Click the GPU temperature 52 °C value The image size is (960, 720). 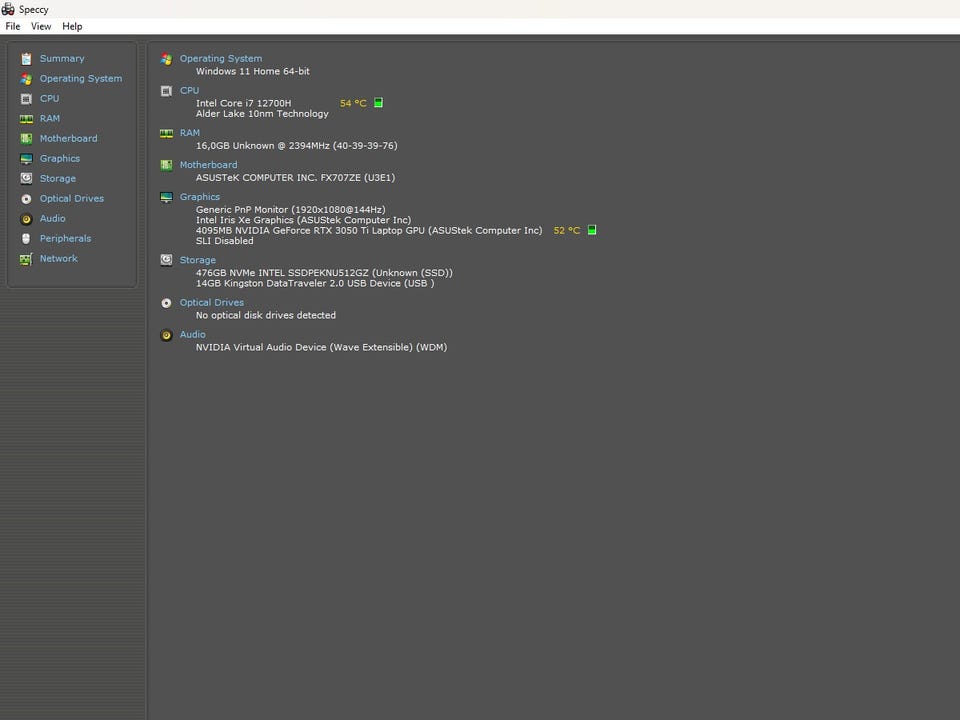(x=566, y=231)
